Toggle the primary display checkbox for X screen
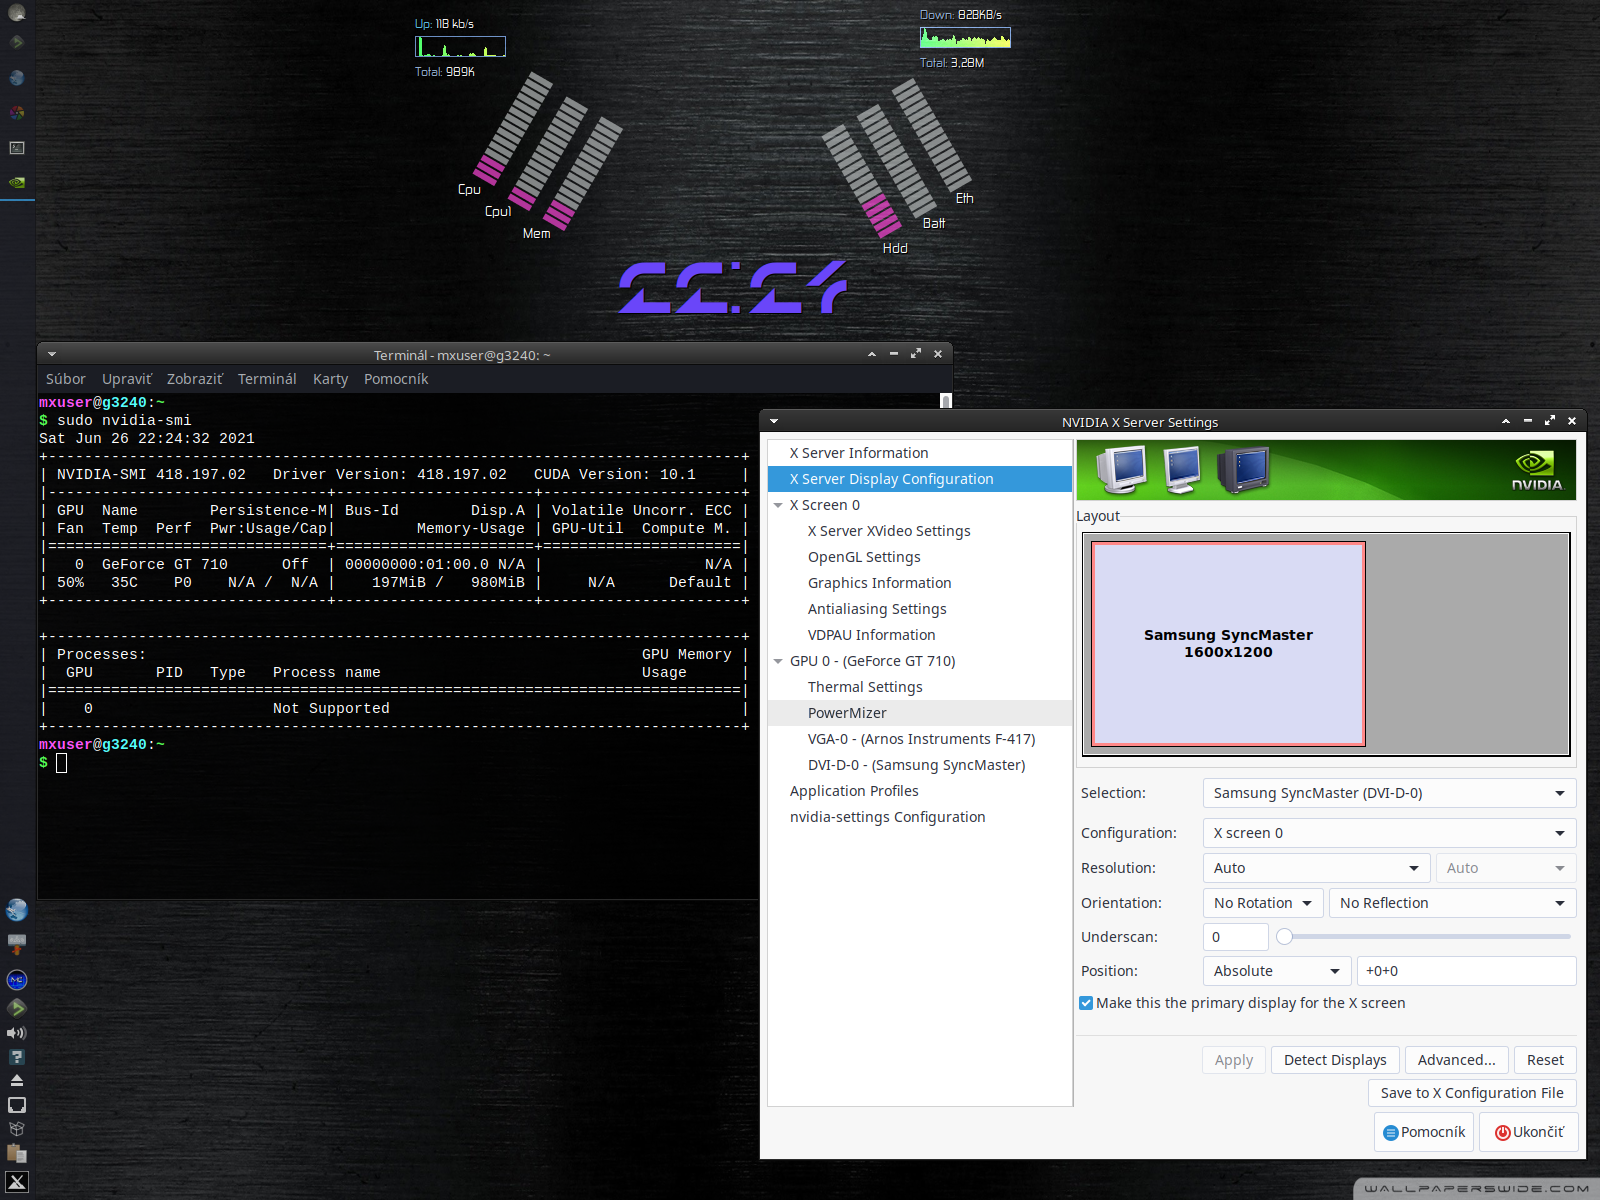The width and height of the screenshot is (1600, 1200). click(1086, 1003)
